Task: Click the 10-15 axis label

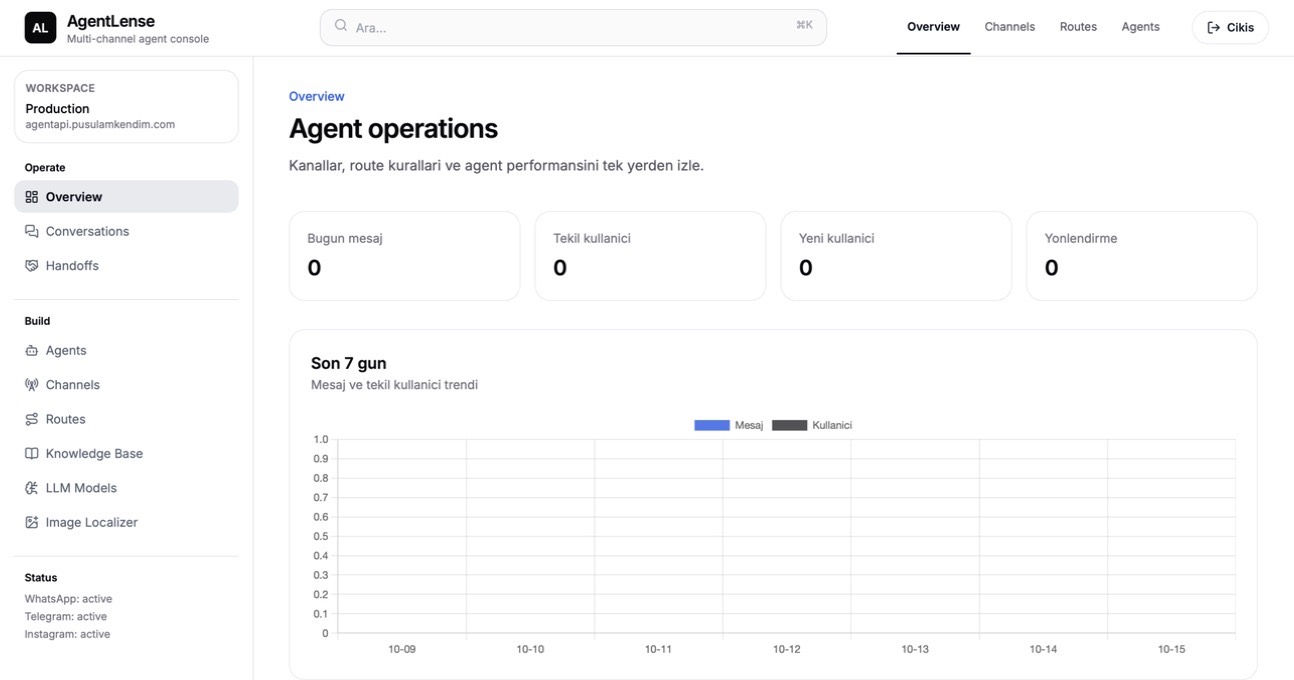Action: pyautogui.click(x=1171, y=649)
